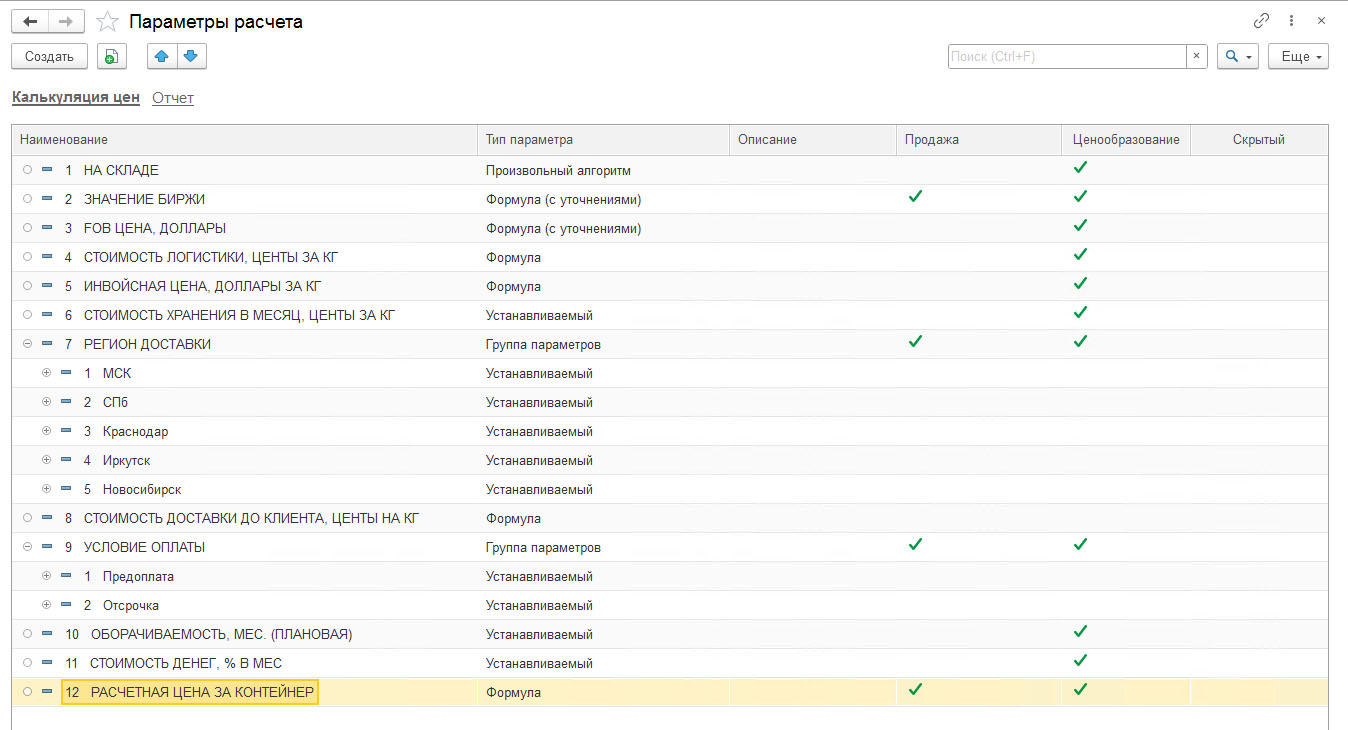Click the back navigation arrow

[30, 21]
